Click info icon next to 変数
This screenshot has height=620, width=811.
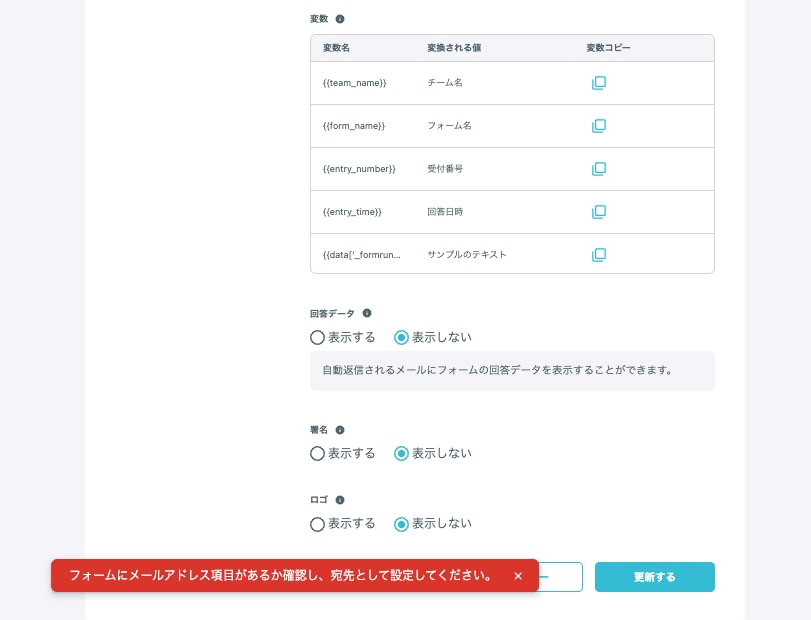(340, 19)
